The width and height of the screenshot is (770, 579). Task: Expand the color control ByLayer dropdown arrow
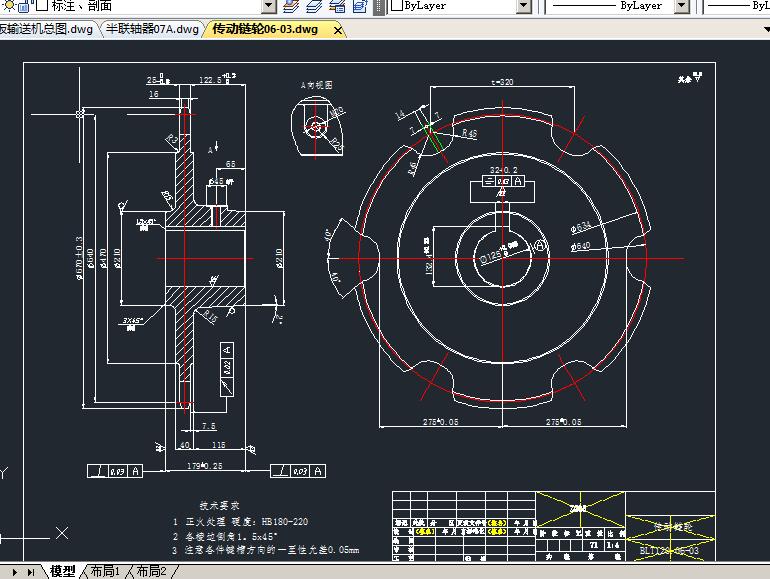coord(524,6)
